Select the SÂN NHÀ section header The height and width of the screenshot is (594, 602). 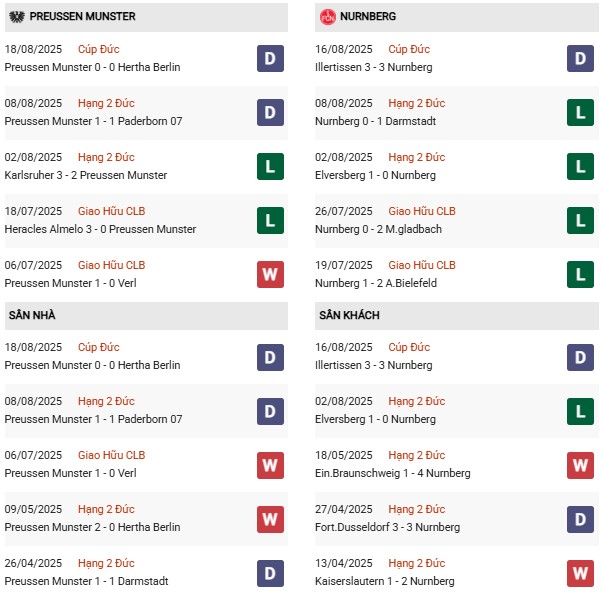[146, 316]
